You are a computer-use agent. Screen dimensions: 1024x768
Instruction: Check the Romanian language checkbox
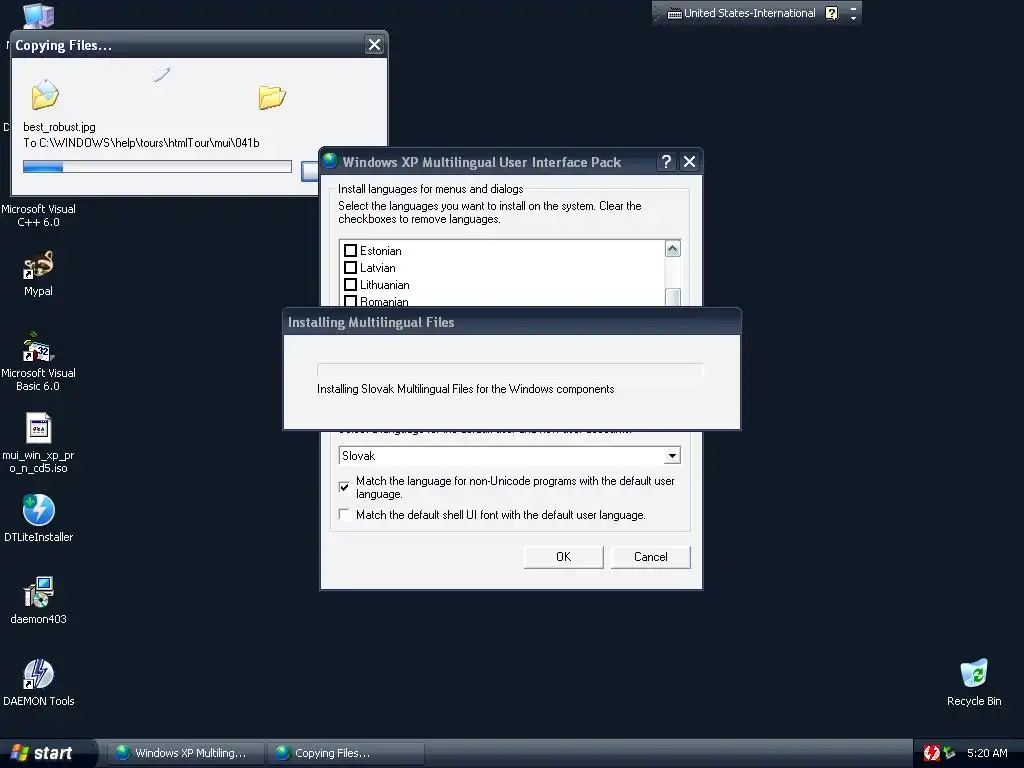351,301
